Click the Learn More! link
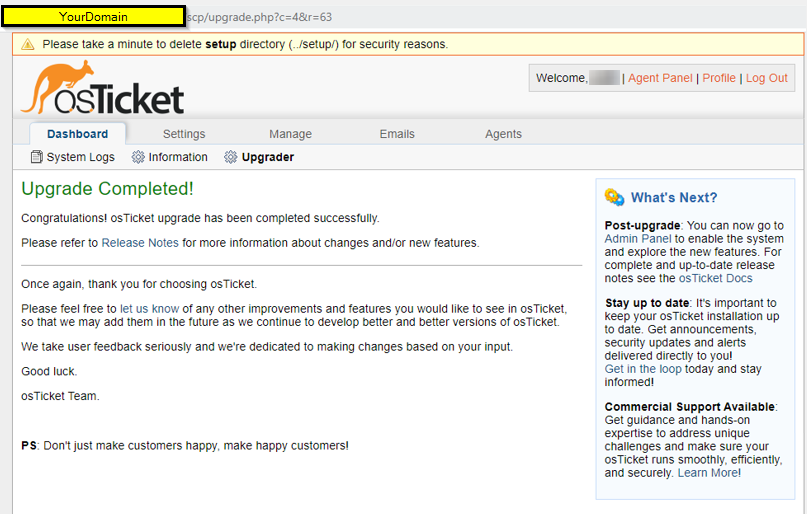The width and height of the screenshot is (807, 514). pyautogui.click(x=709, y=472)
